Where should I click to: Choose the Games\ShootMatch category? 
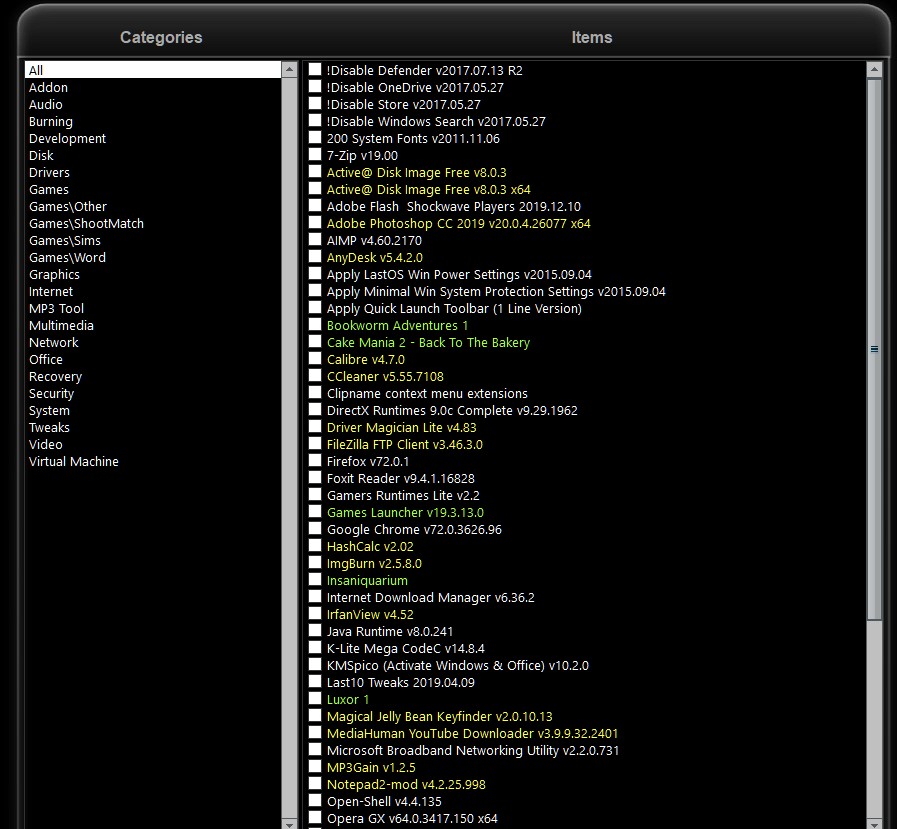(x=86, y=224)
